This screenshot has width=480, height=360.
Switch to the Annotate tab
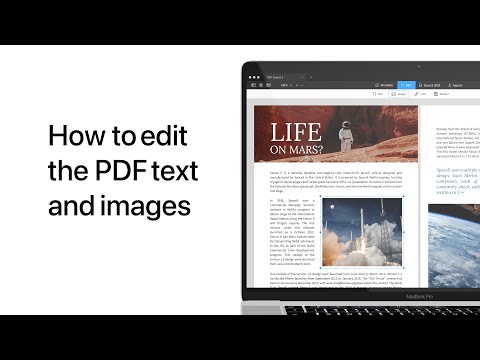coord(384,85)
